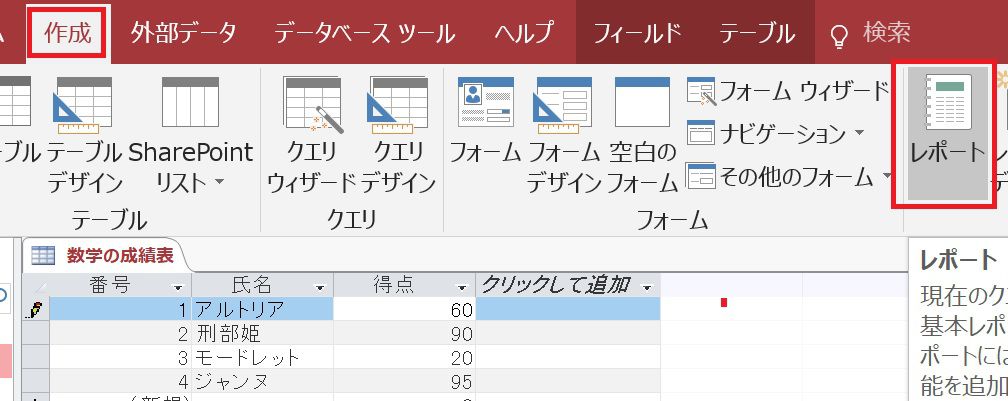Click the クリックして追加 column header
1008x401 pixels.
(556, 286)
